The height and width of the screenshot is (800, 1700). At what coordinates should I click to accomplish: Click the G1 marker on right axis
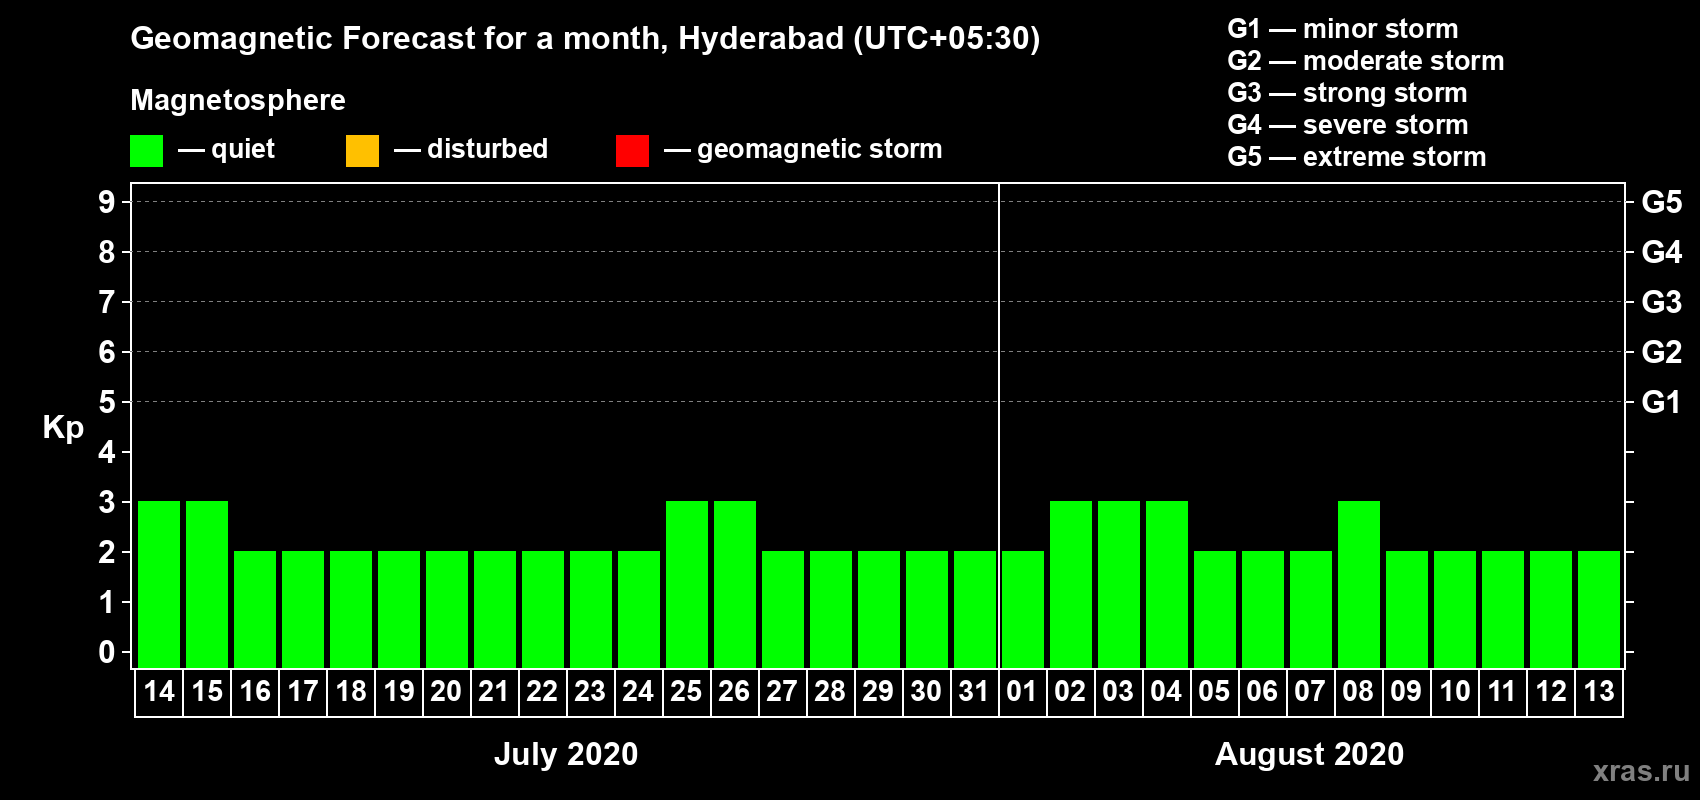click(1661, 402)
